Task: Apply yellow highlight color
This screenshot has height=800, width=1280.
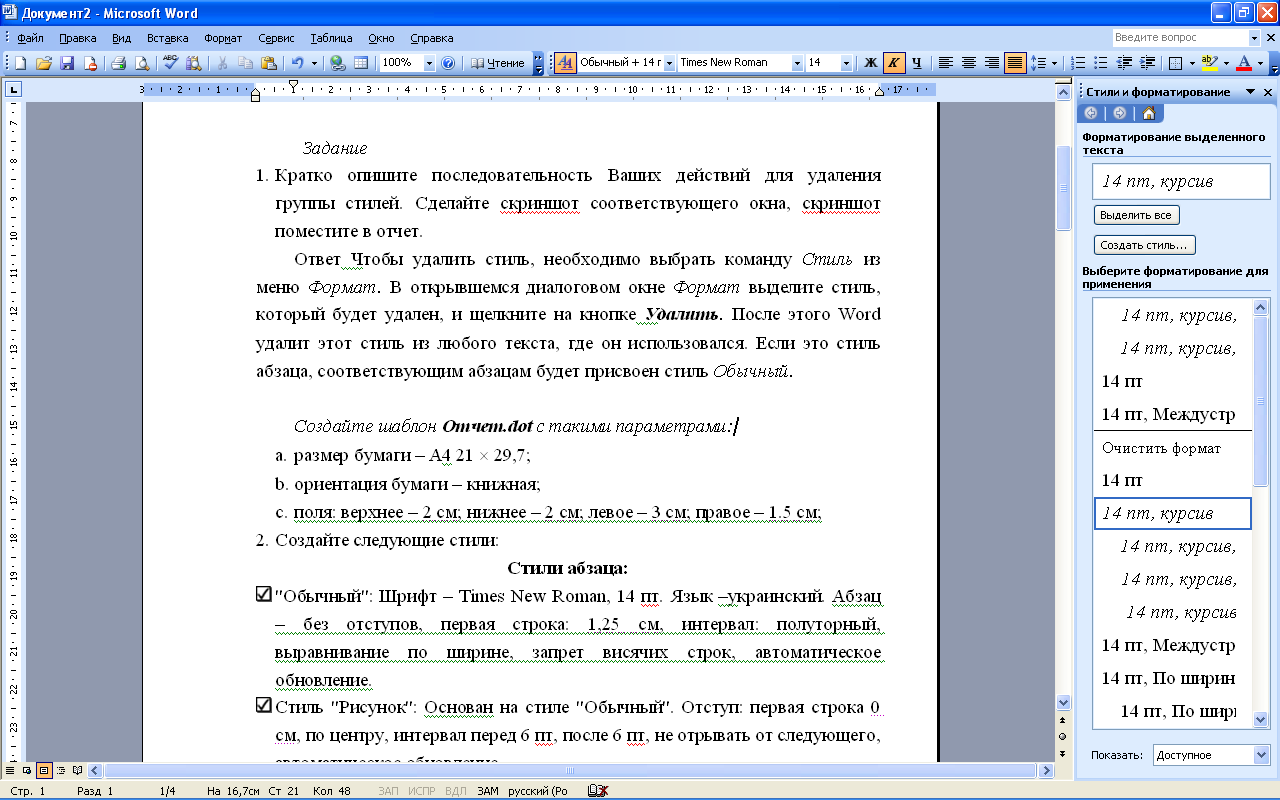Action: 1209,63
